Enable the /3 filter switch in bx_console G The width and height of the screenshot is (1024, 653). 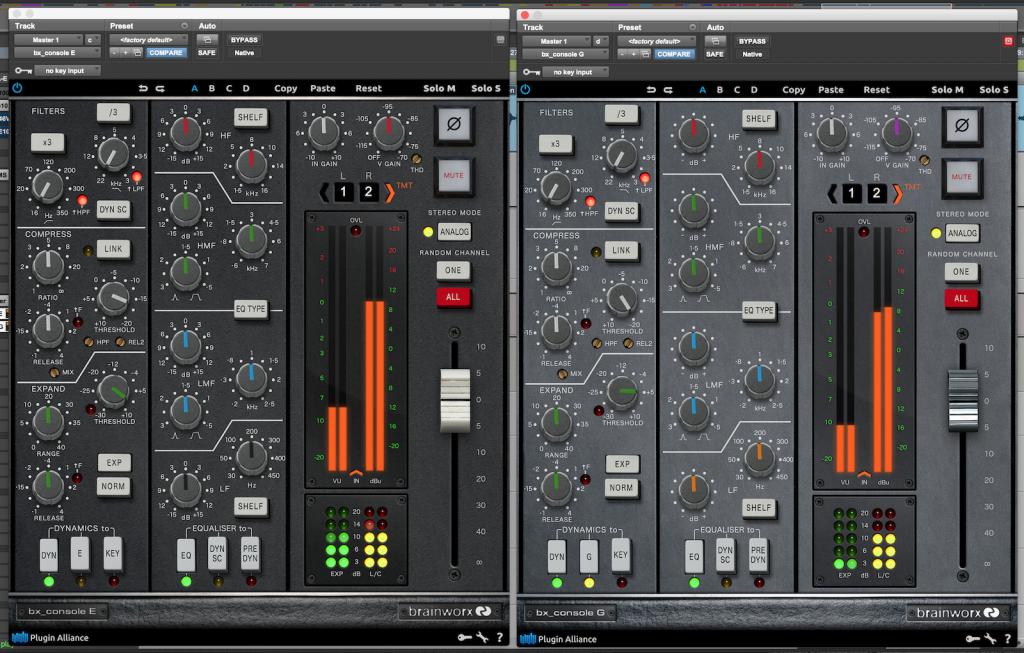621,114
